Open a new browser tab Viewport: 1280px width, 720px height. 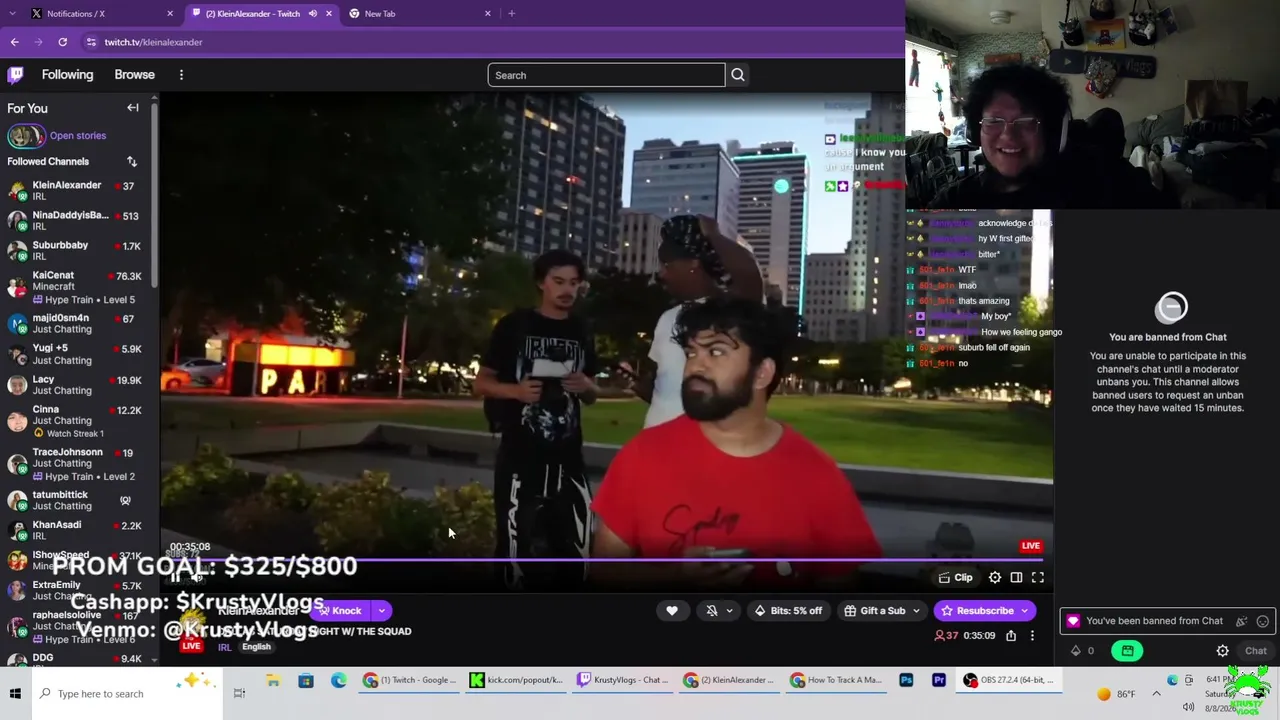pyautogui.click(x=511, y=14)
